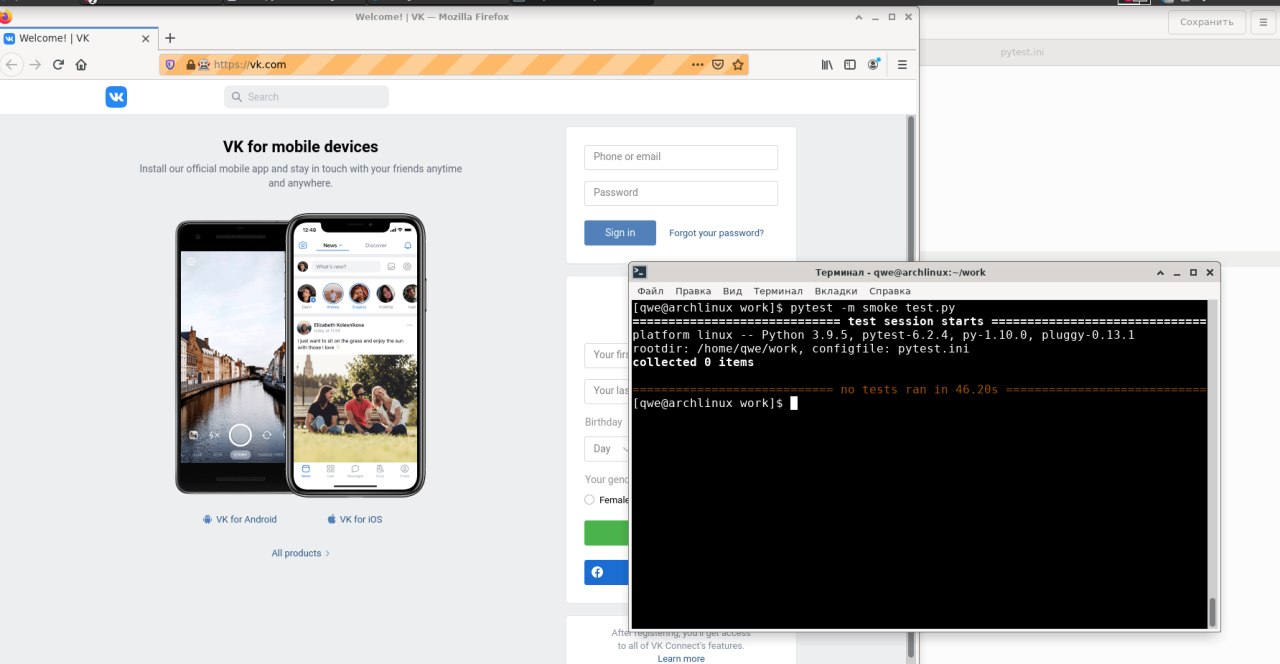Select the Female radio button

click(590, 500)
